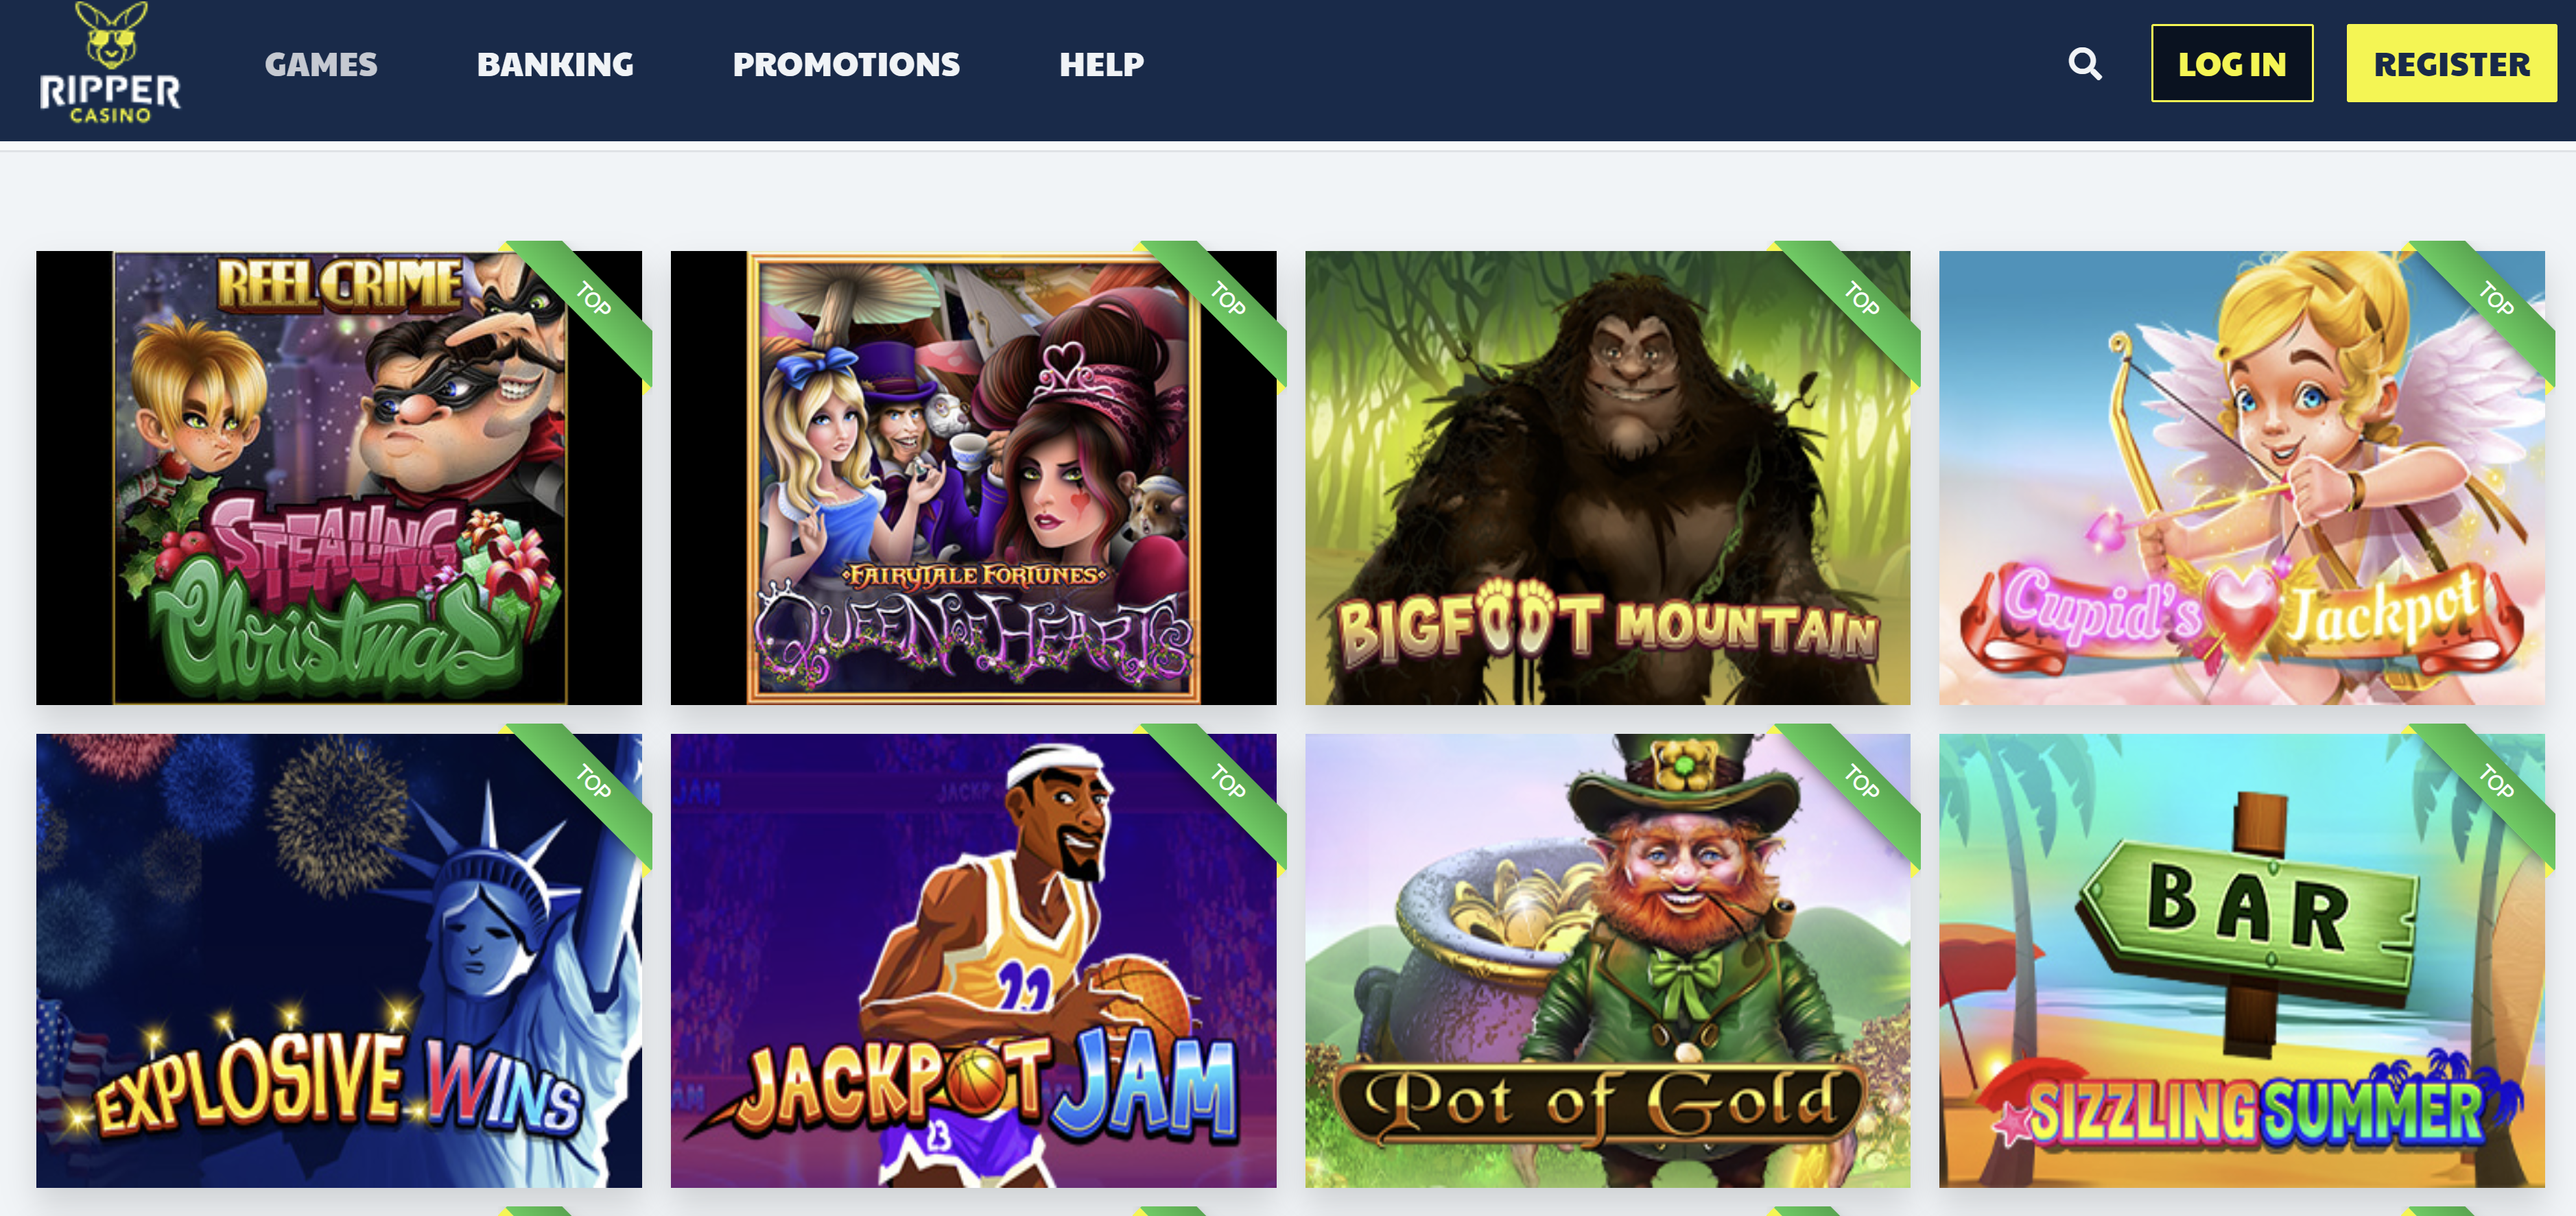Open the Promotions menu item

tap(846, 65)
